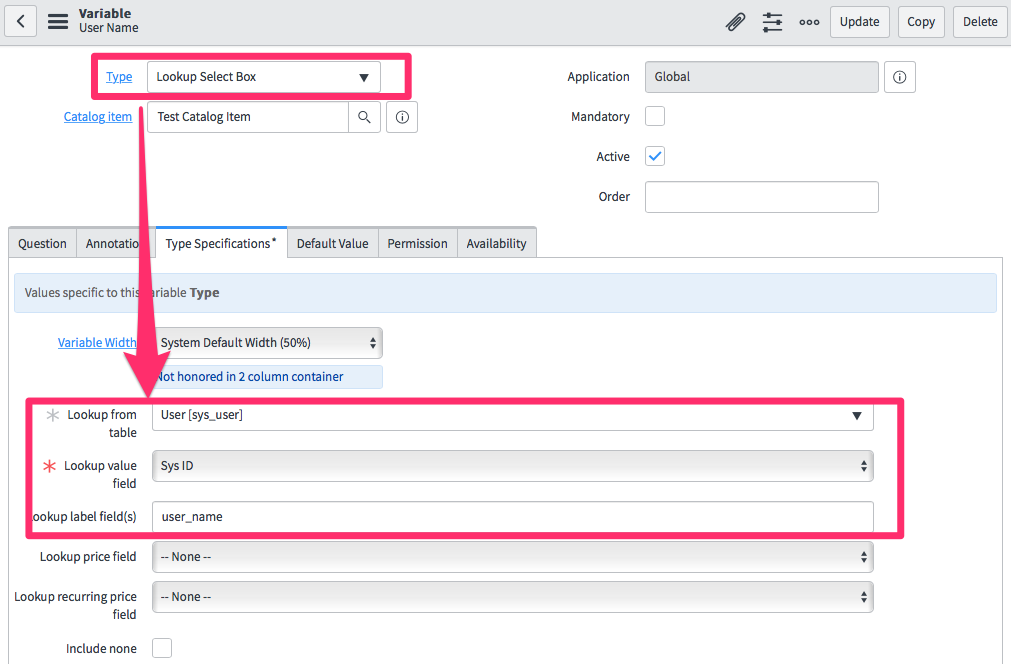Open the Availability tab
Viewport: 1011px width, 664px height.
pyautogui.click(x=496, y=242)
